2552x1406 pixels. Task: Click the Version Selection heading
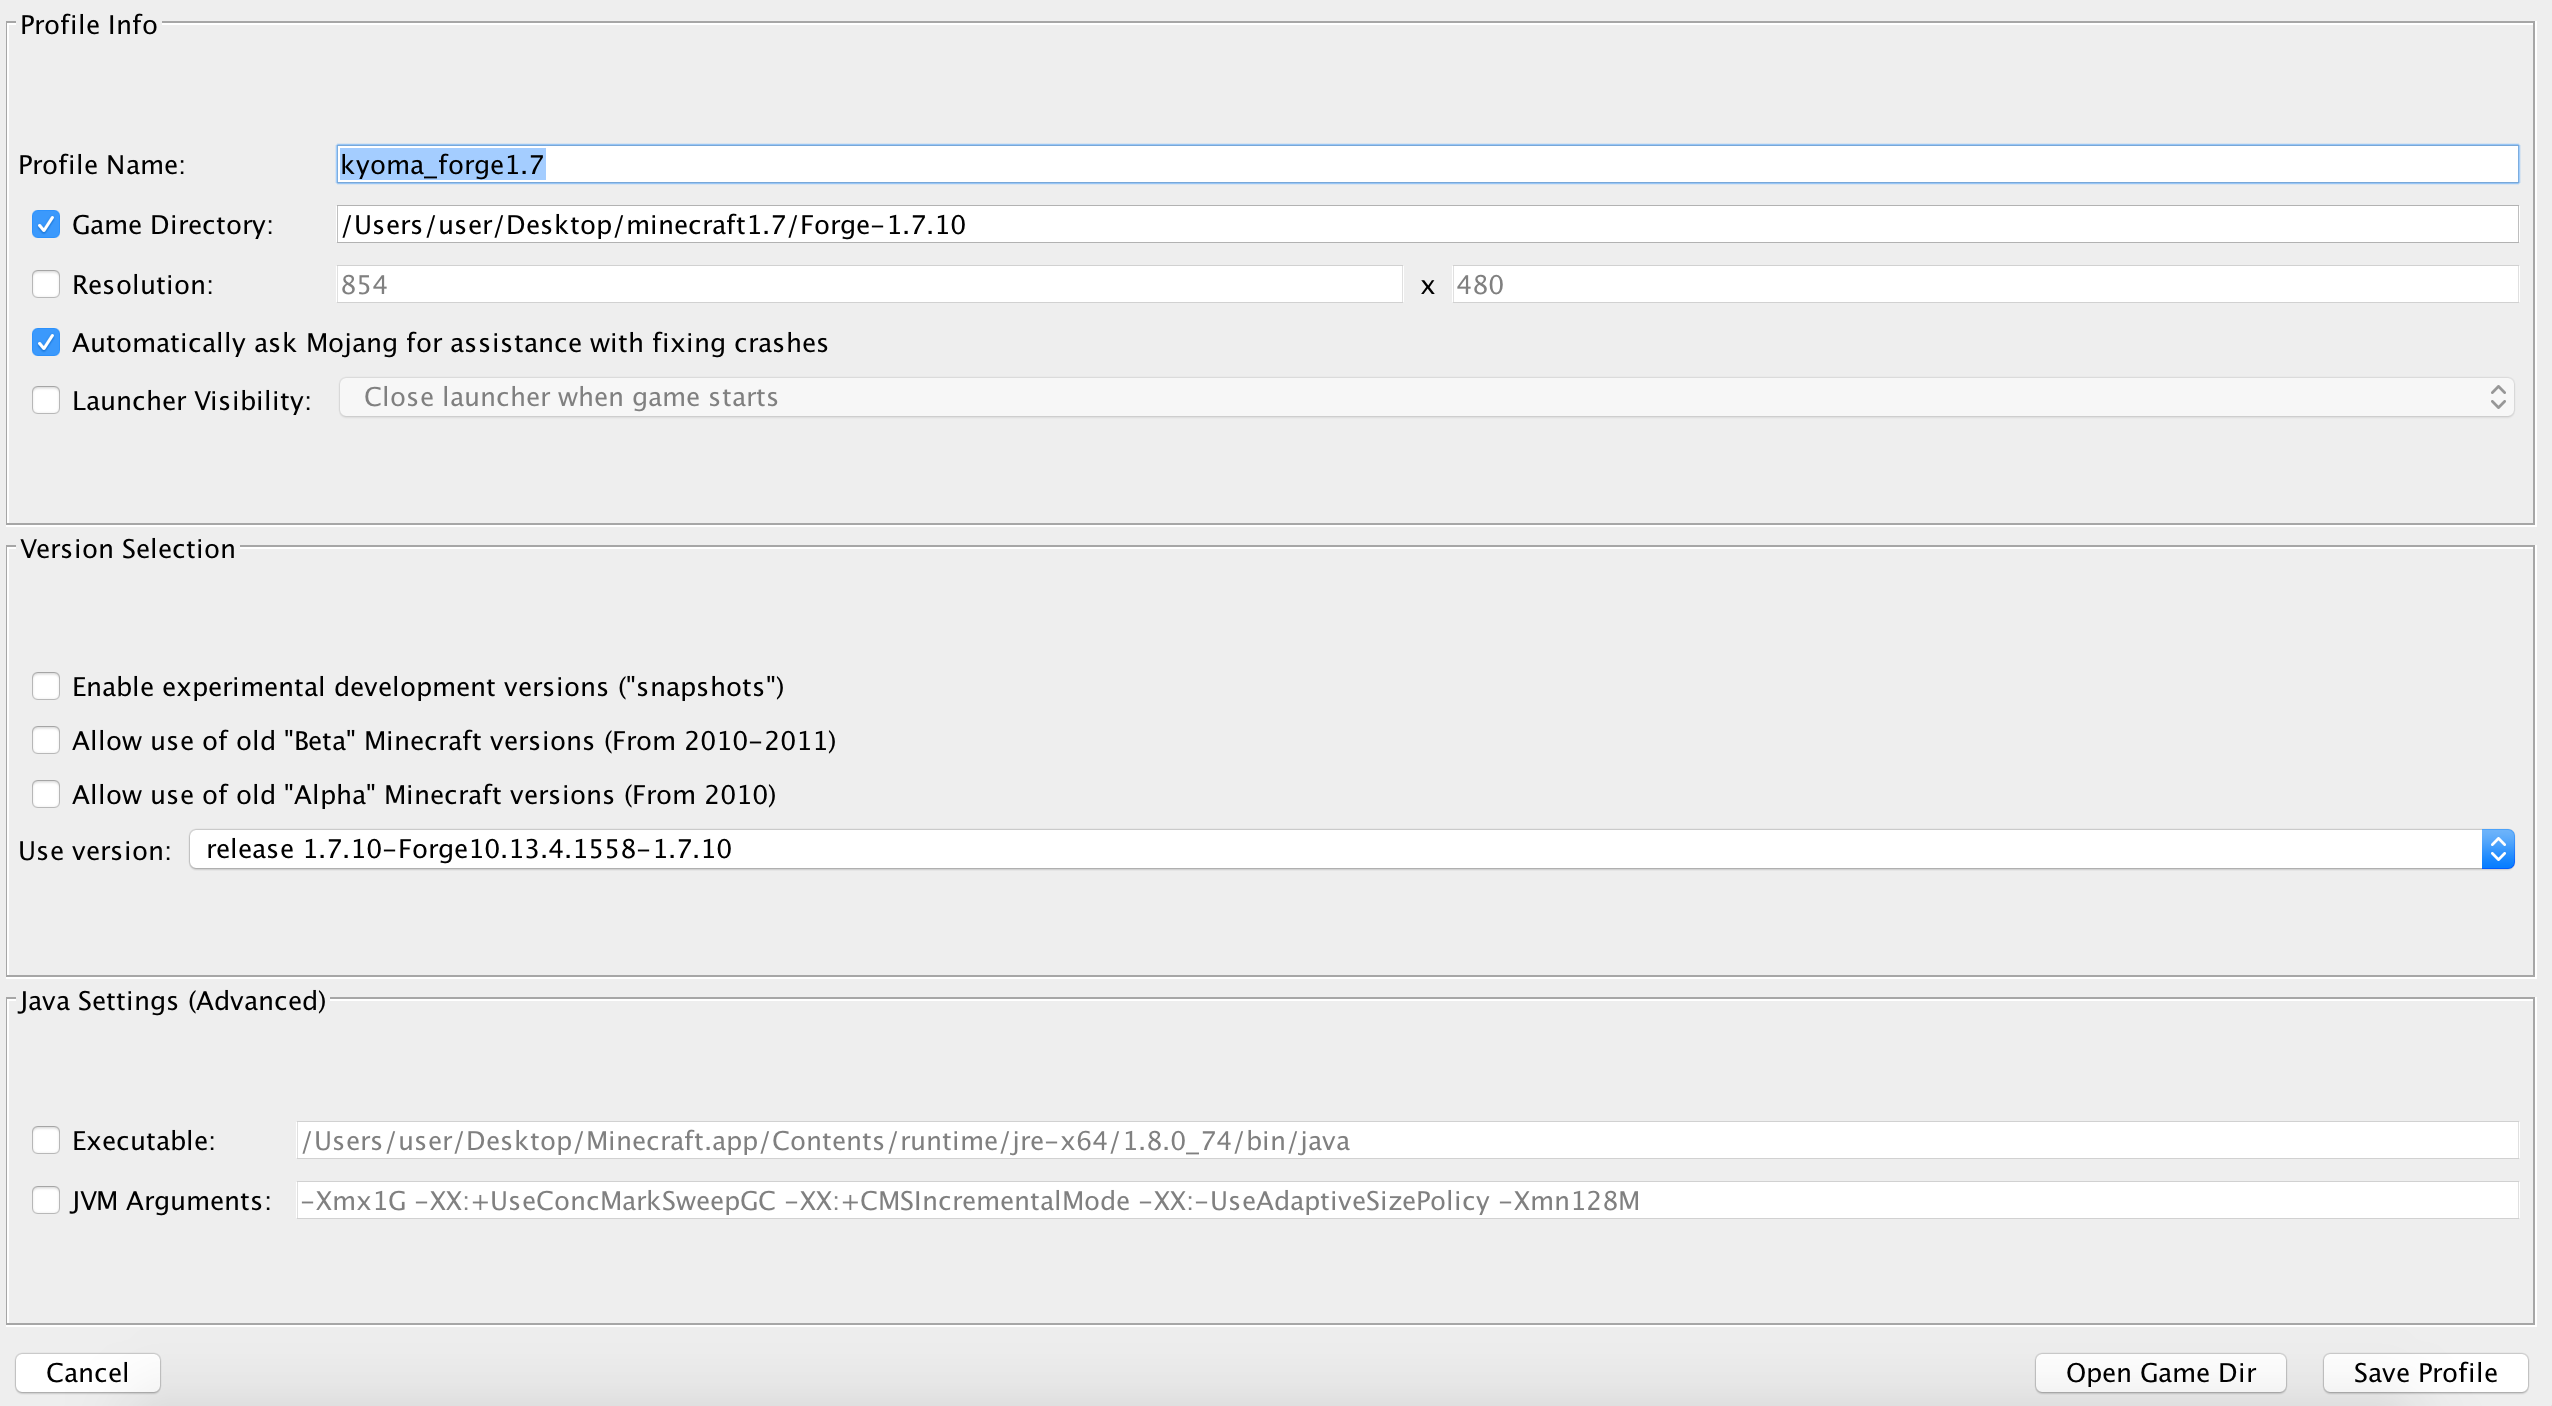(x=128, y=548)
